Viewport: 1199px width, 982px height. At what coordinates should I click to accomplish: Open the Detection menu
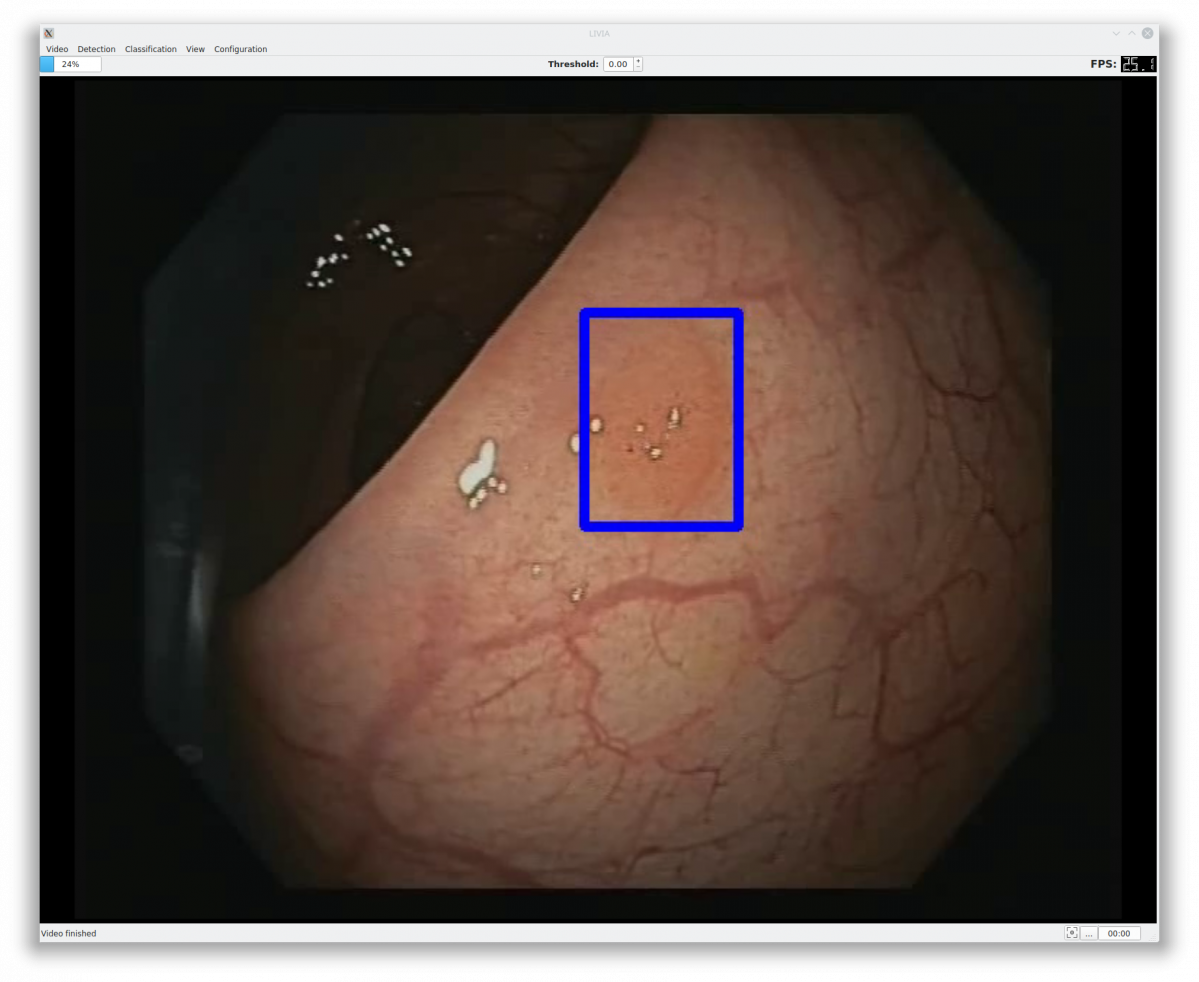(x=96, y=49)
